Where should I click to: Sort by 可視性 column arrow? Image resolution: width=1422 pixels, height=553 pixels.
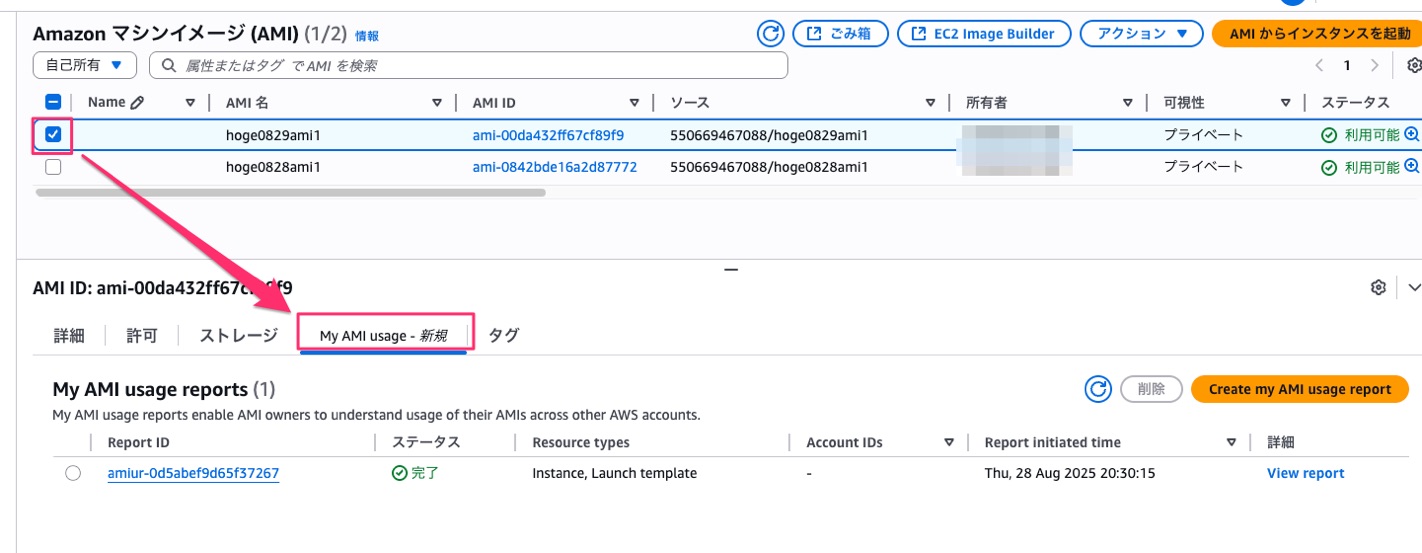1286,102
